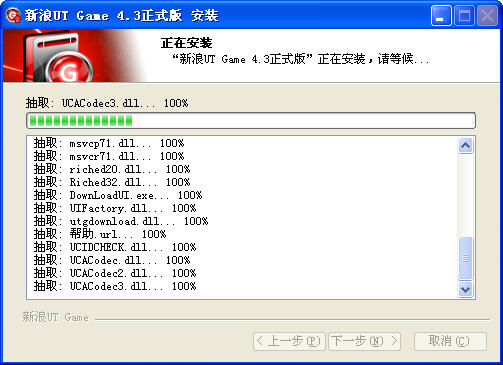Click the scroll up arrow in log list
The image size is (503, 365).
tap(465, 146)
